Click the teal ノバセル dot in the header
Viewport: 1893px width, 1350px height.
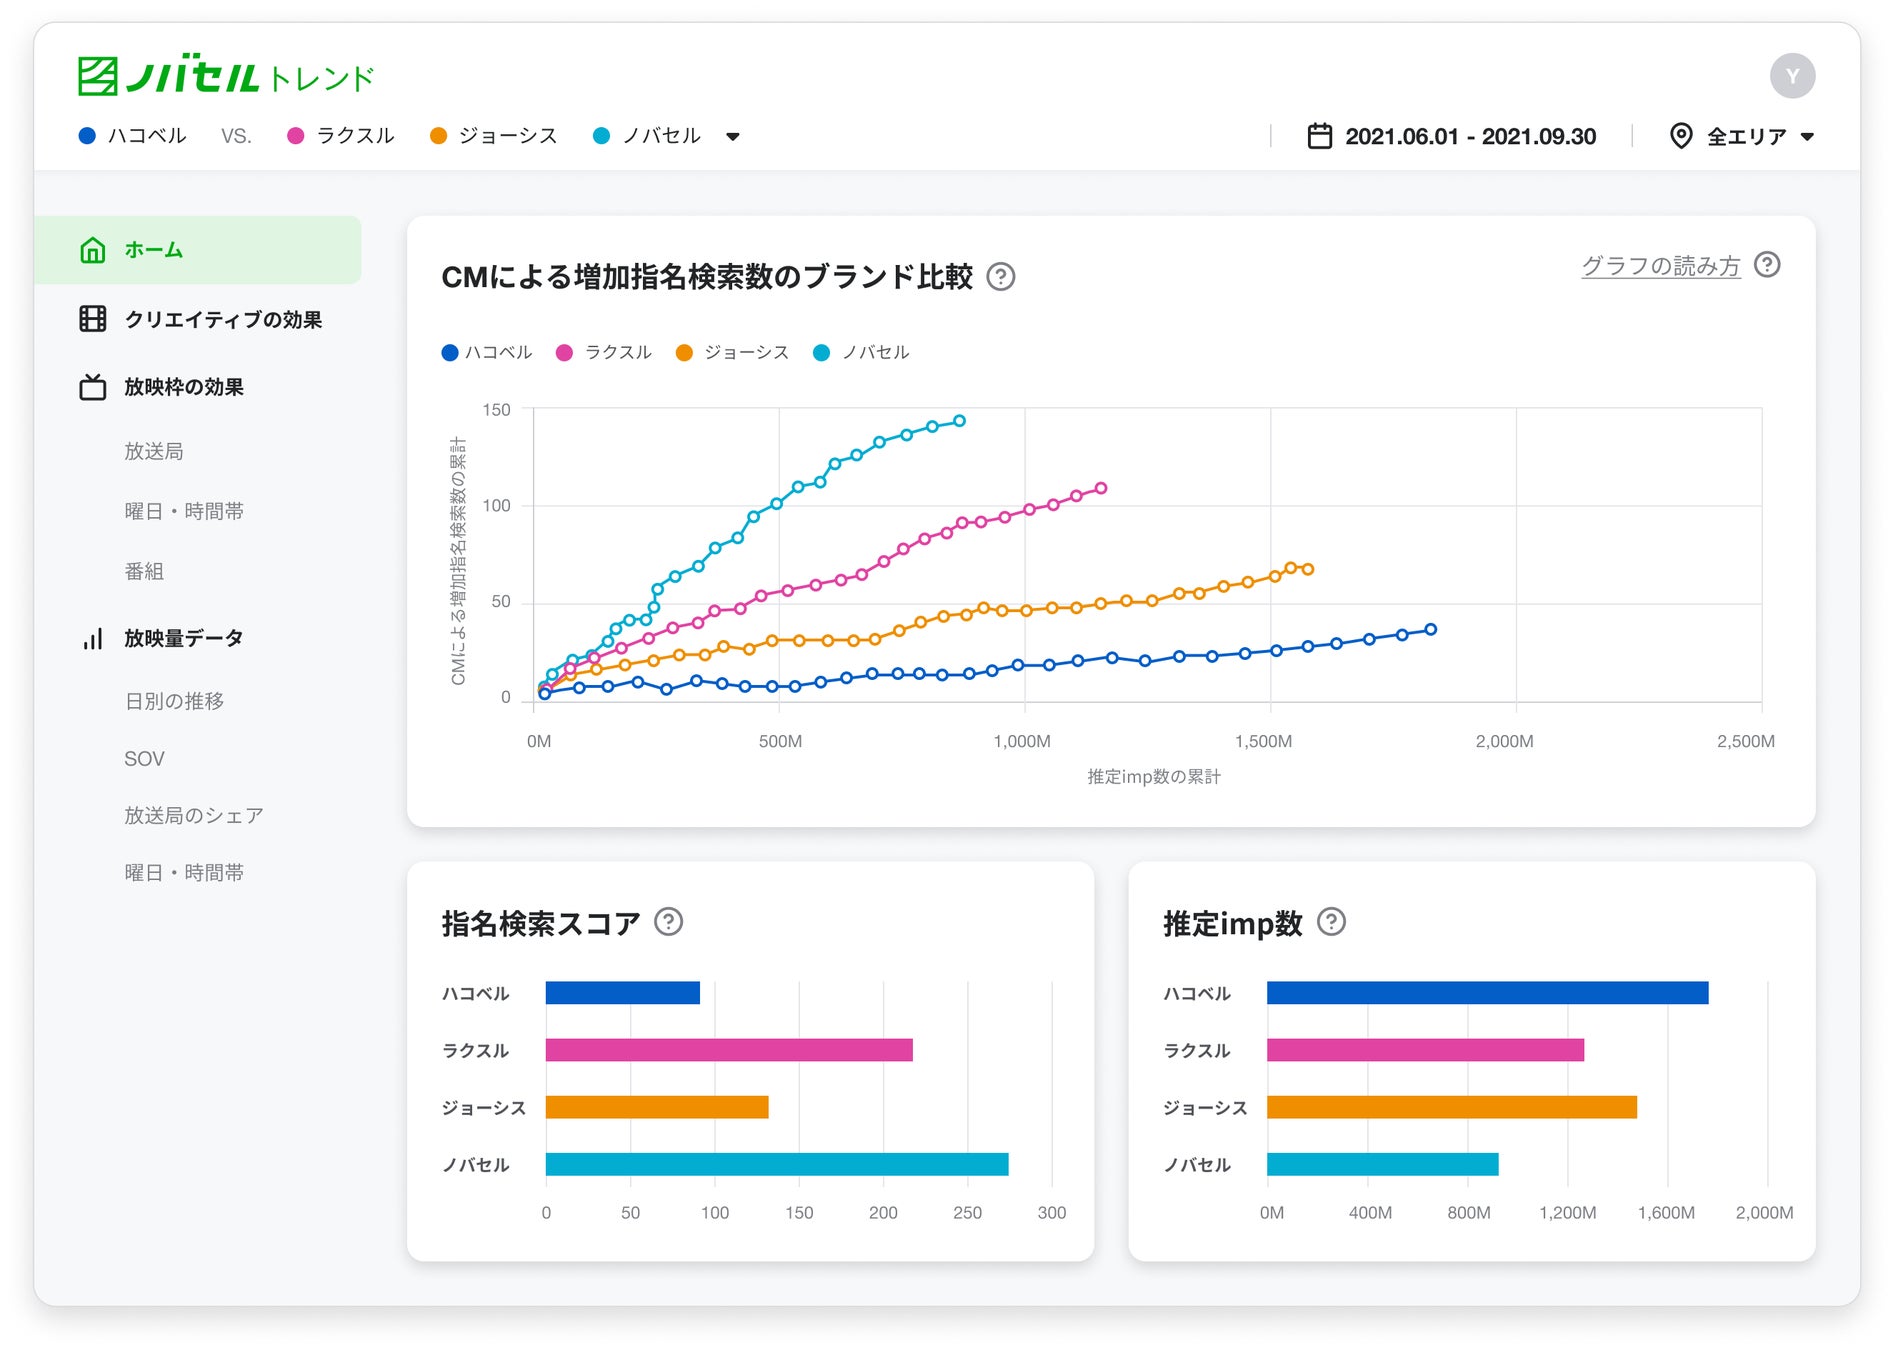(x=601, y=136)
